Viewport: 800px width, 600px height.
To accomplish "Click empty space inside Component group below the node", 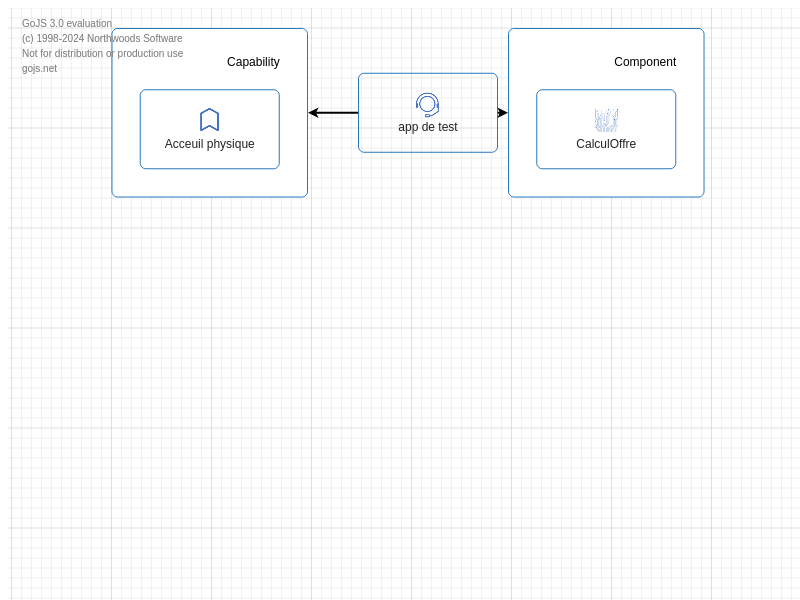I will click(x=606, y=183).
